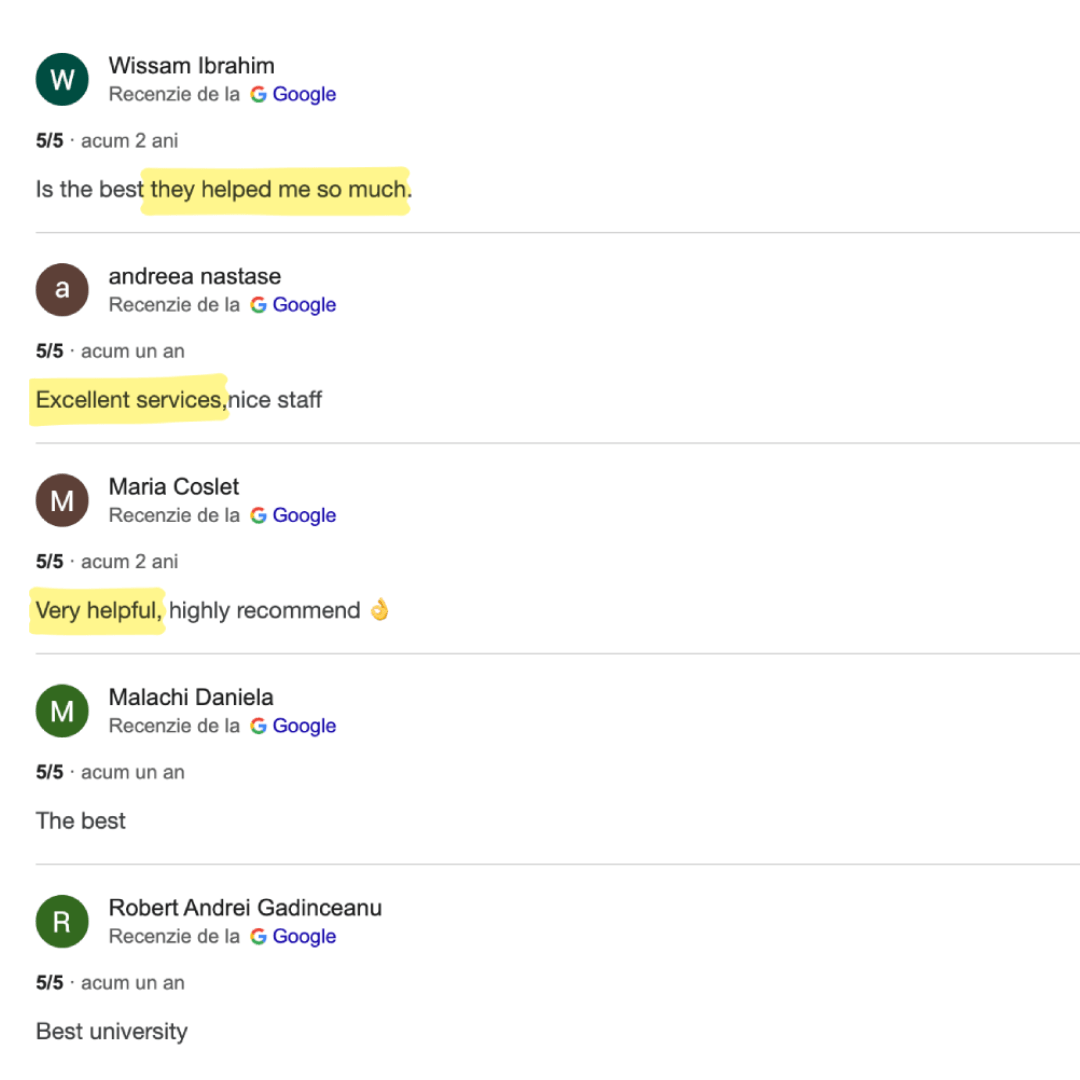Click Wissam Ibrahim's green W avatar
This screenshot has width=1080, height=1080.
click(62, 79)
